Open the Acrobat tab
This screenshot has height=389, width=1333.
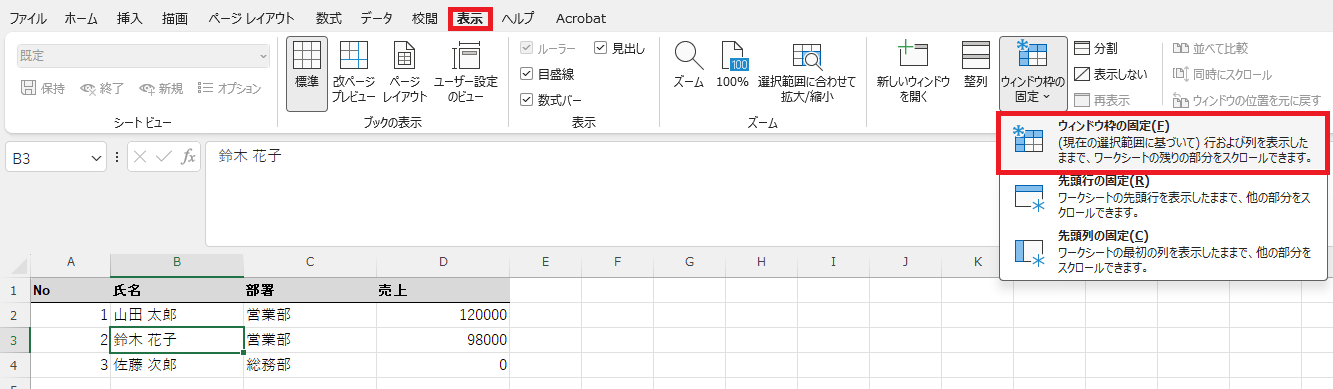tap(580, 18)
